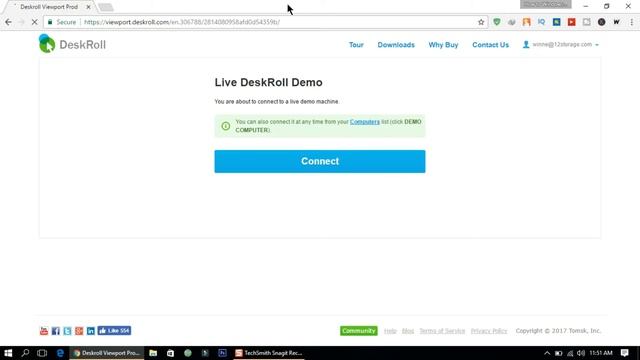Open network status in system tray
The image size is (640, 360).
[570, 353]
